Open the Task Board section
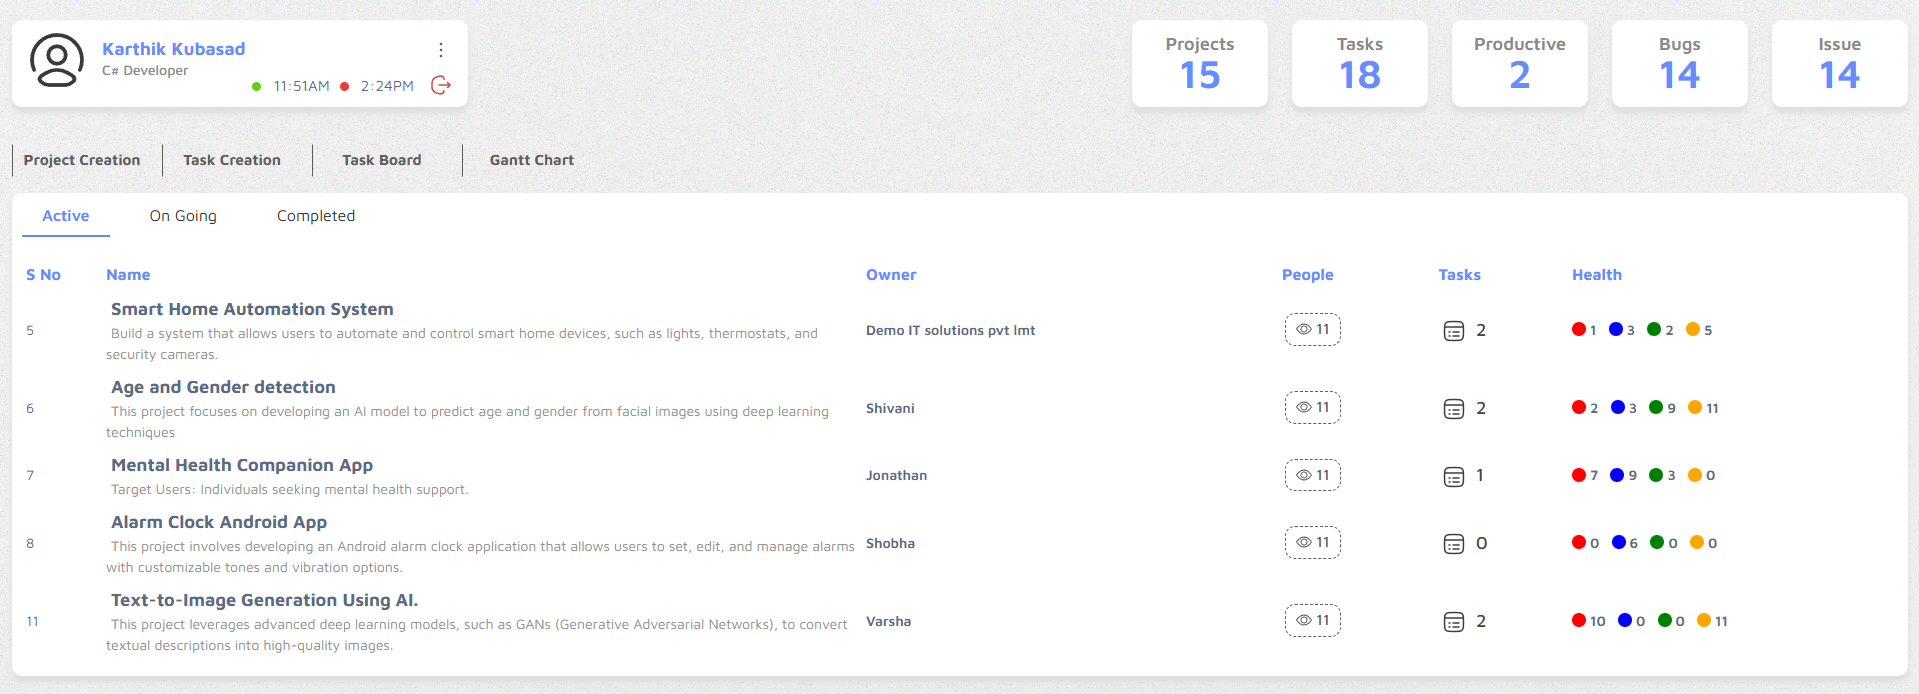Image resolution: width=1919 pixels, height=694 pixels. click(x=382, y=160)
